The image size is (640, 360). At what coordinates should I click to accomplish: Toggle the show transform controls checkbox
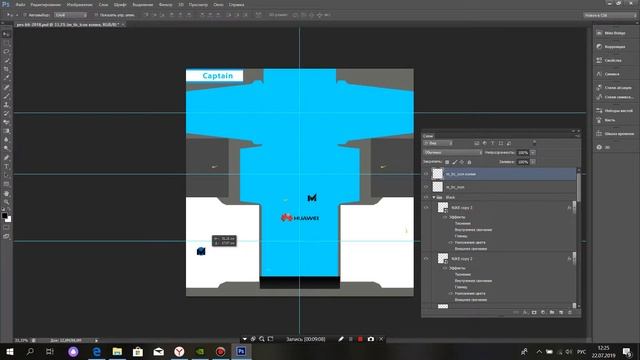[96, 15]
